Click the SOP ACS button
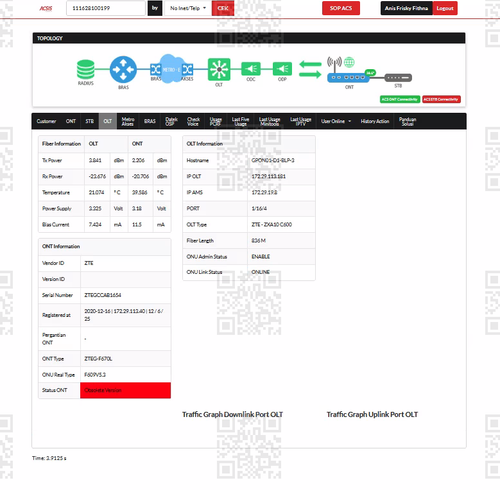500x490 pixels. pos(341,8)
